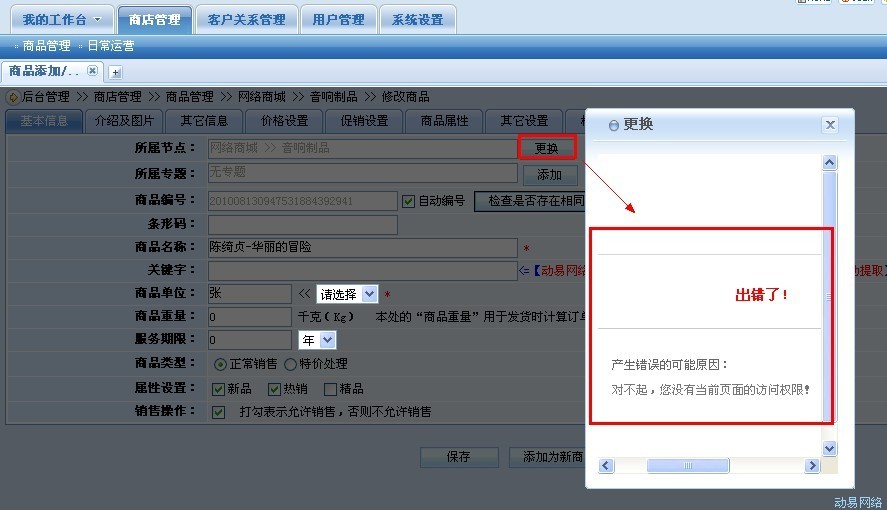Open the 客户关系管理 top menu
The image size is (887, 510).
coord(246,19)
